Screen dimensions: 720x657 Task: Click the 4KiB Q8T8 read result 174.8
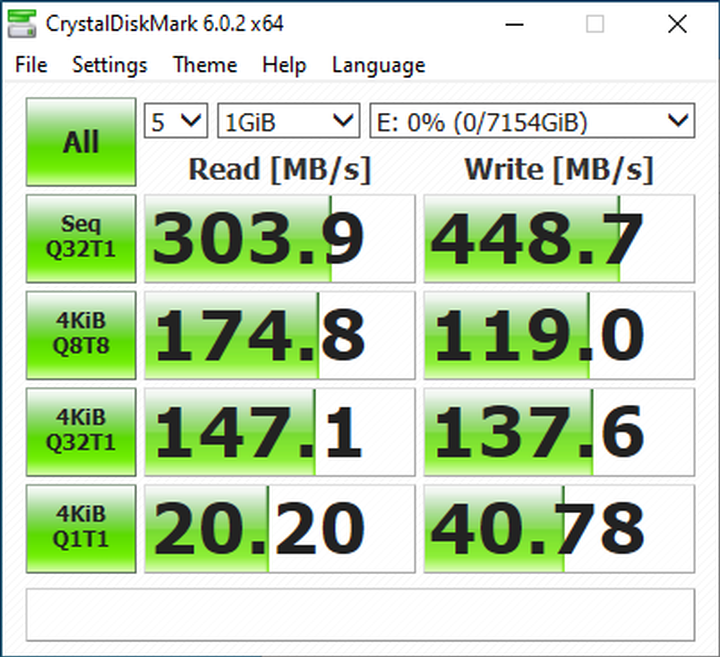(x=279, y=336)
